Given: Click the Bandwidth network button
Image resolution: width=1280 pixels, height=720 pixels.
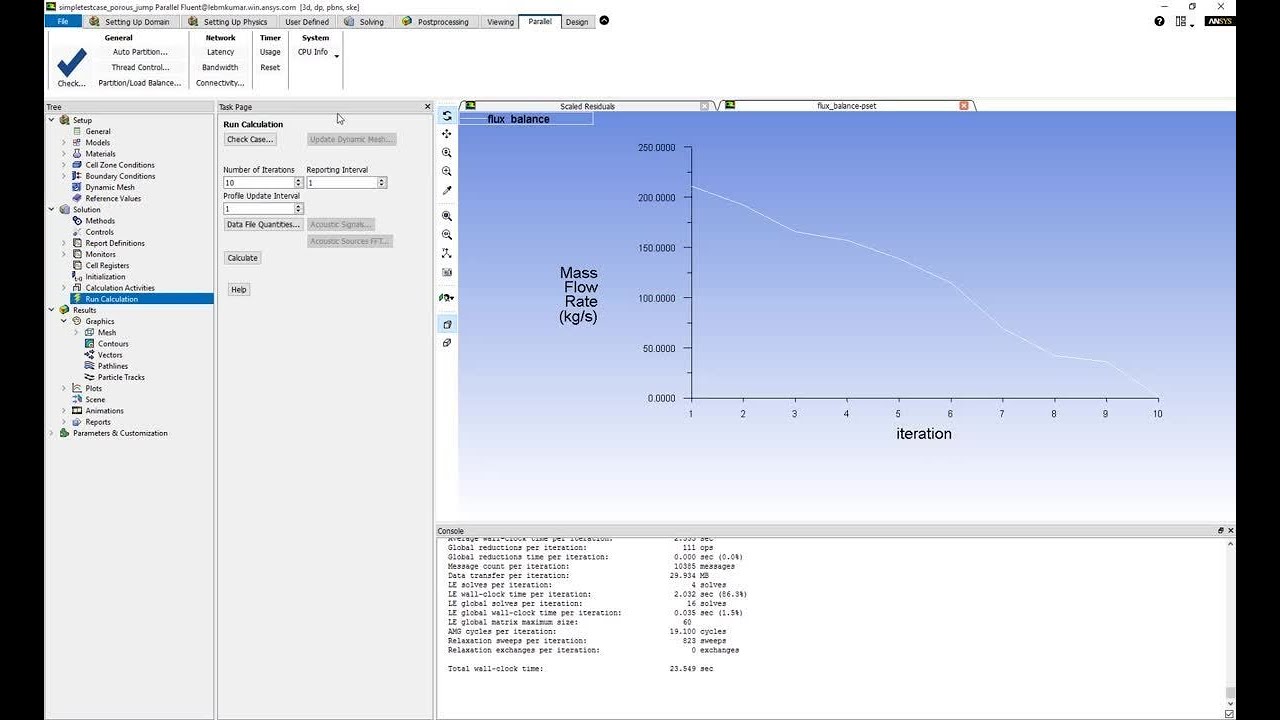Looking at the screenshot, I should [x=220, y=68].
